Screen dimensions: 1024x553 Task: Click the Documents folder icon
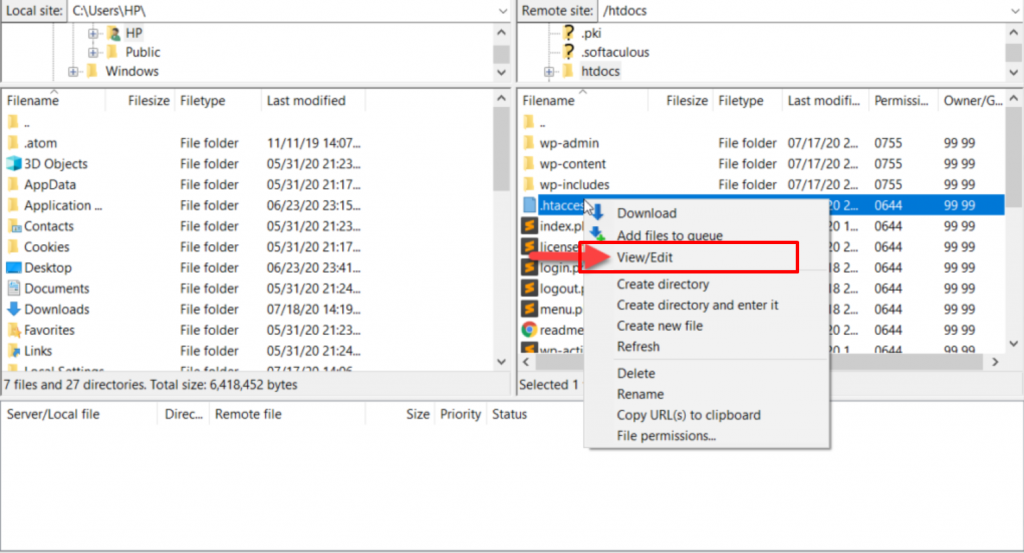[x=14, y=289]
